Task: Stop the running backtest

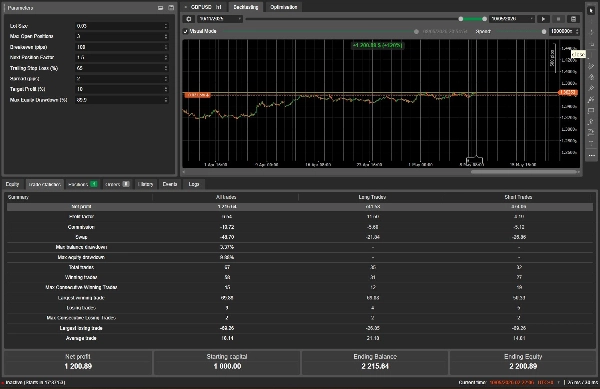Action: coord(558,19)
